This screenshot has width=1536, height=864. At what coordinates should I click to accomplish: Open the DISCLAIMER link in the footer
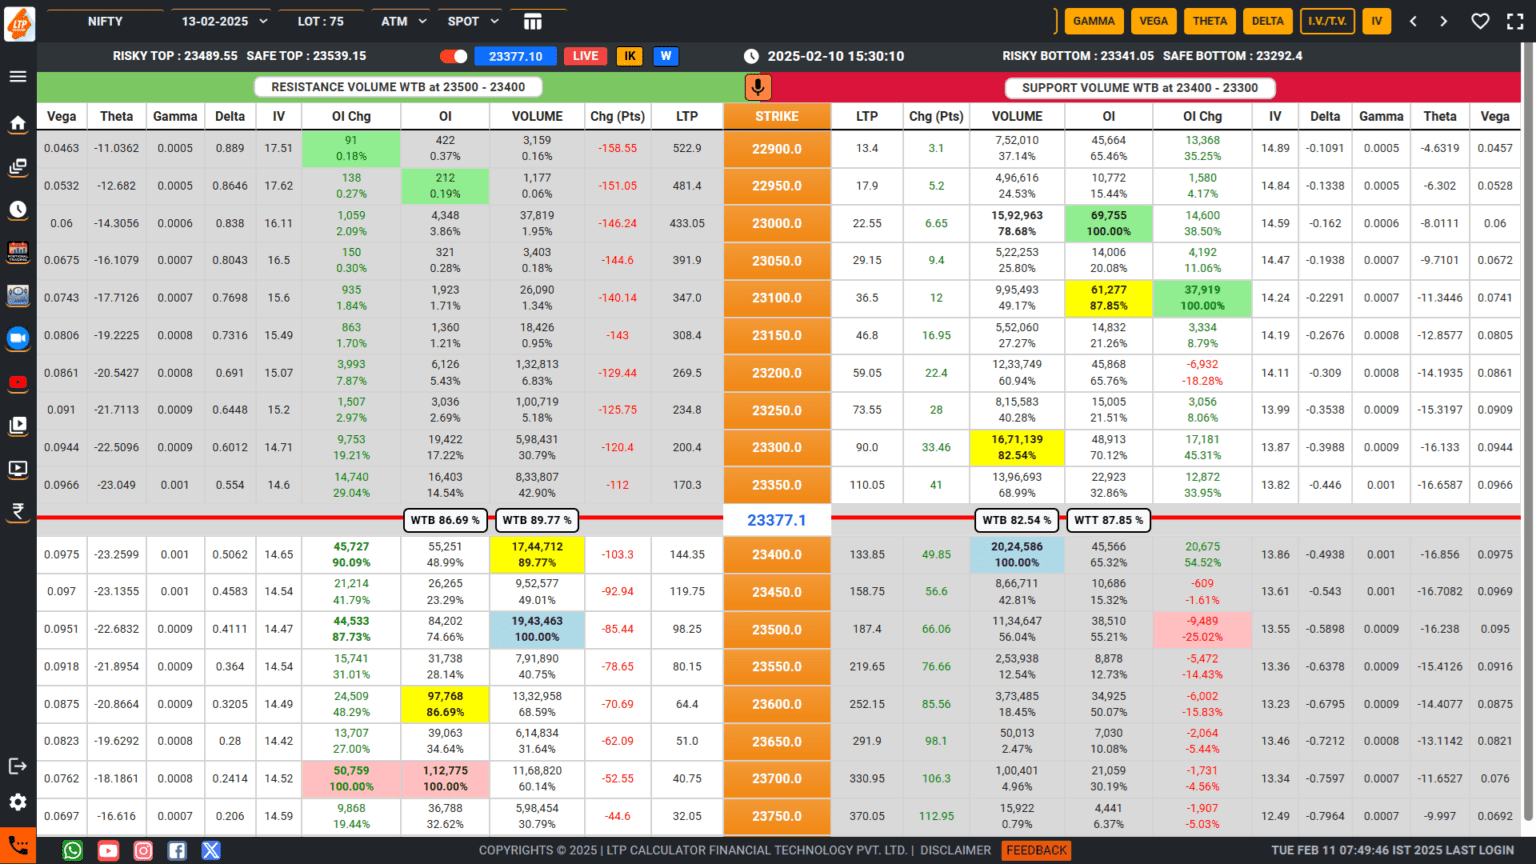(x=955, y=850)
